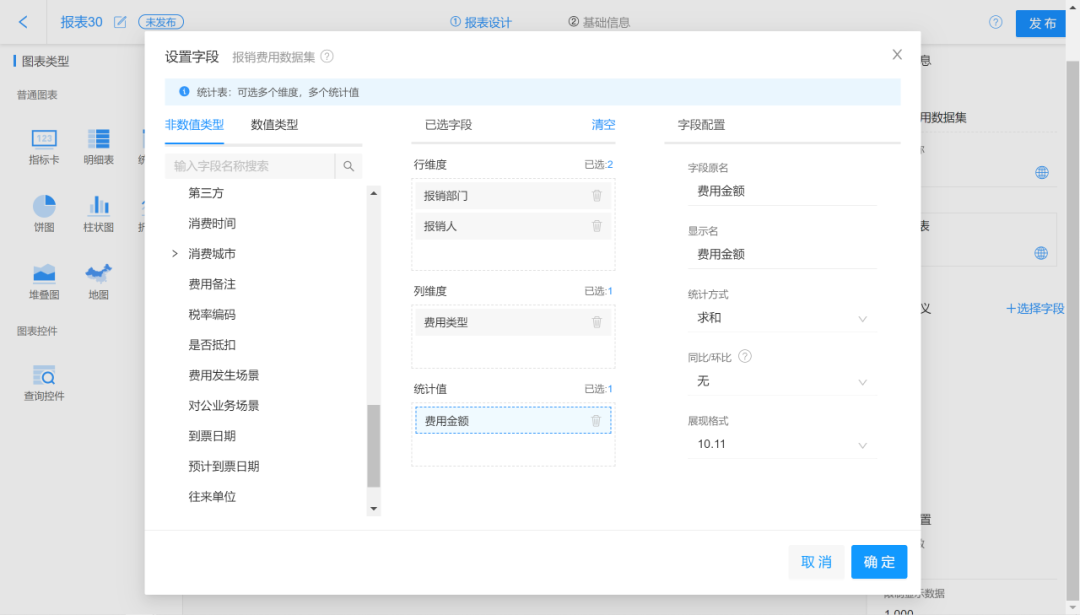
Task: Open help question mark icon near 发布
Action: (x=995, y=22)
